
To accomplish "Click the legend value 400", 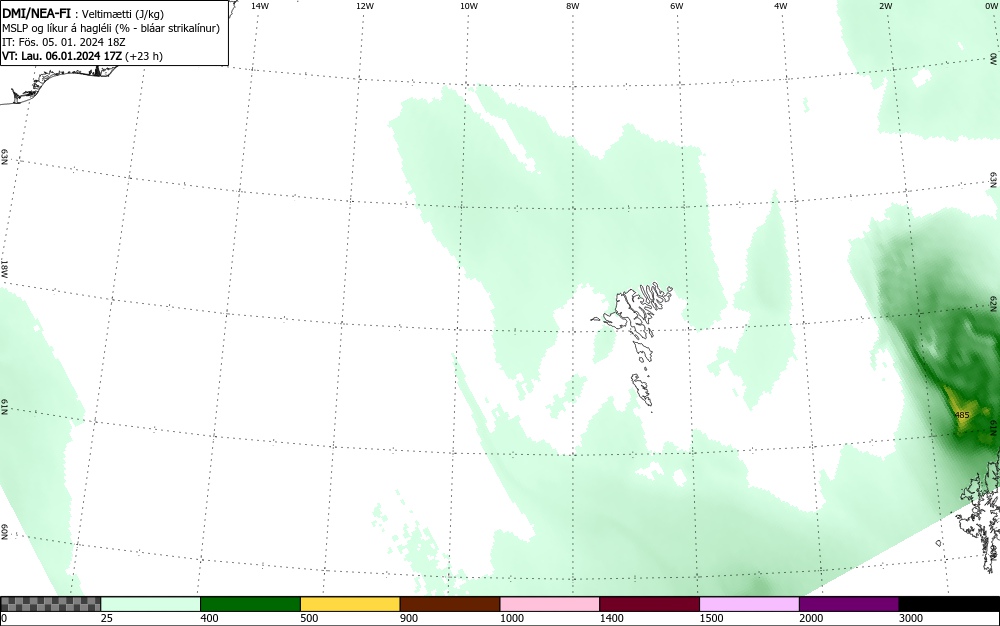I will (x=210, y=618).
